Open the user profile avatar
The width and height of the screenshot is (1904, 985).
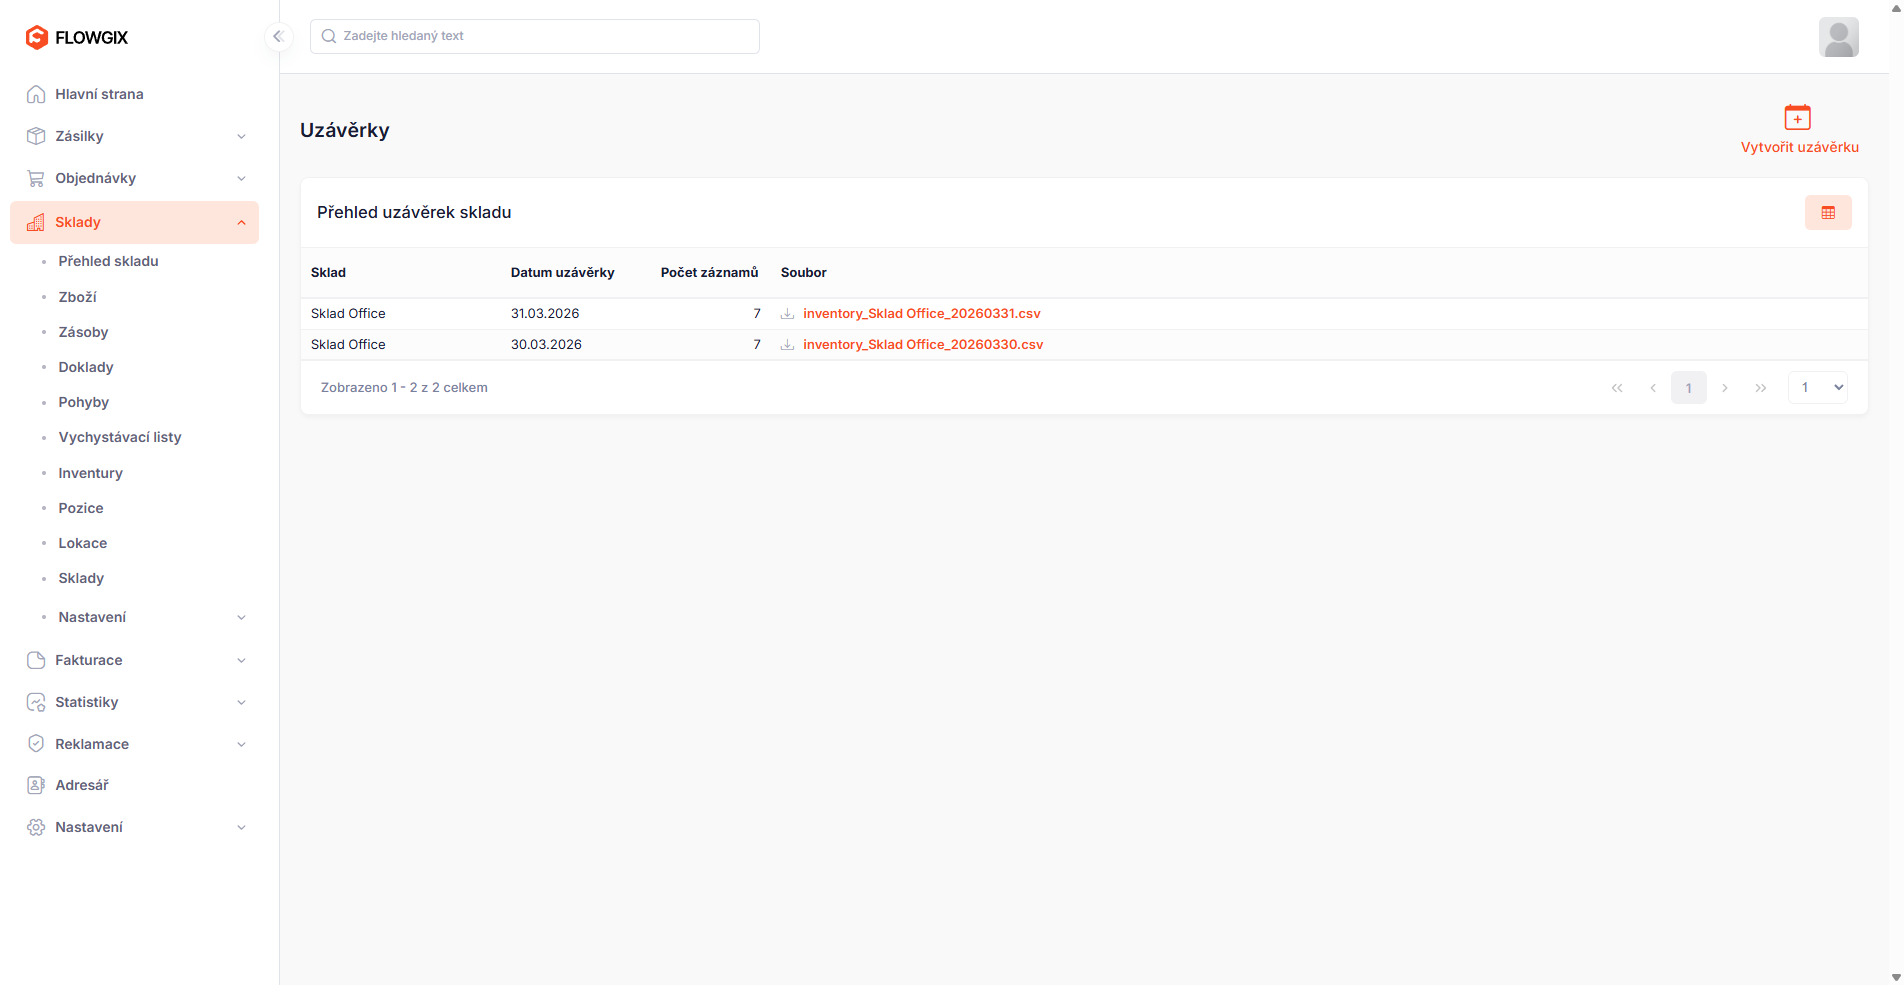point(1838,37)
